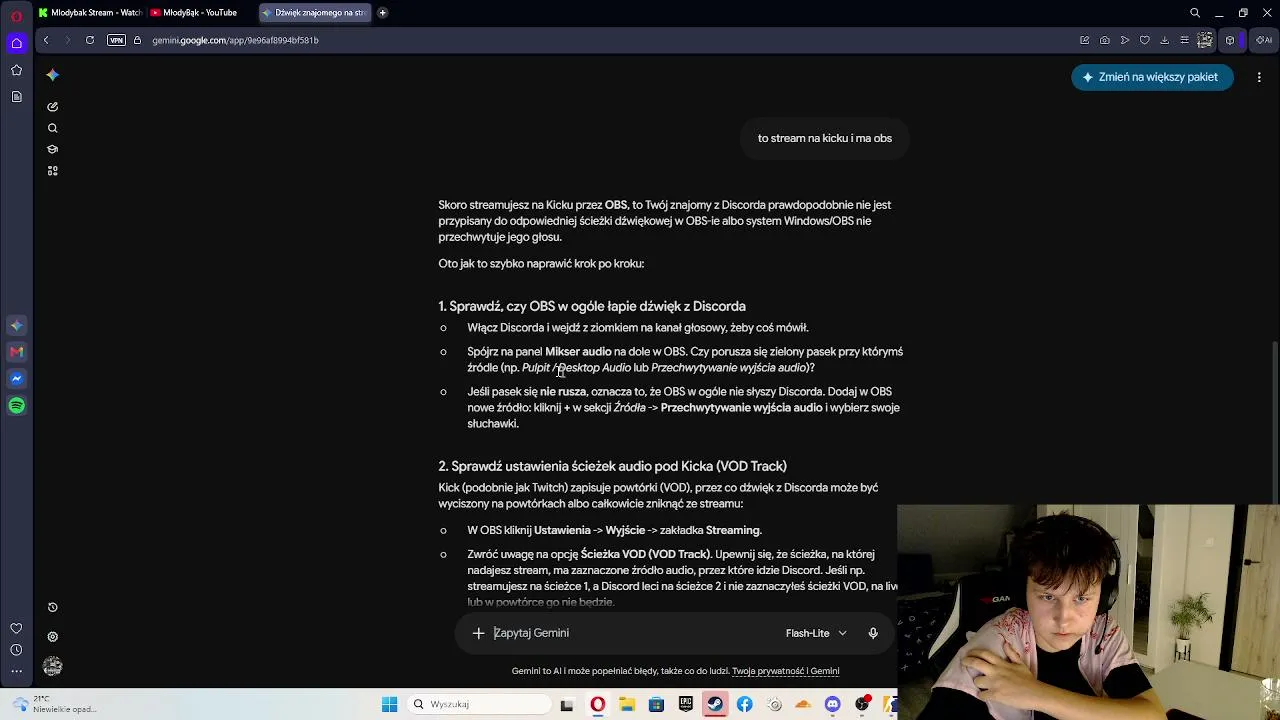
Task: Open Discord from the taskbar
Action: 832,704
